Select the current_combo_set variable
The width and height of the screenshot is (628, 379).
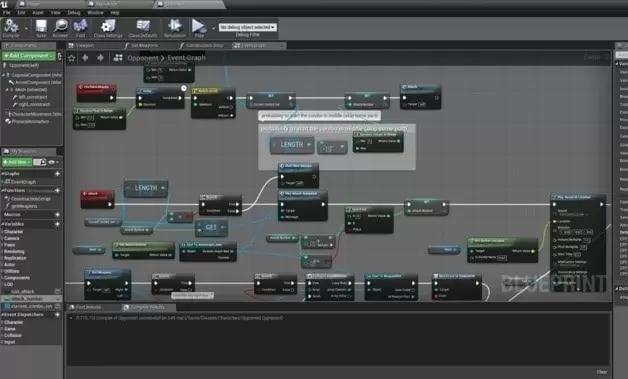point(31,306)
